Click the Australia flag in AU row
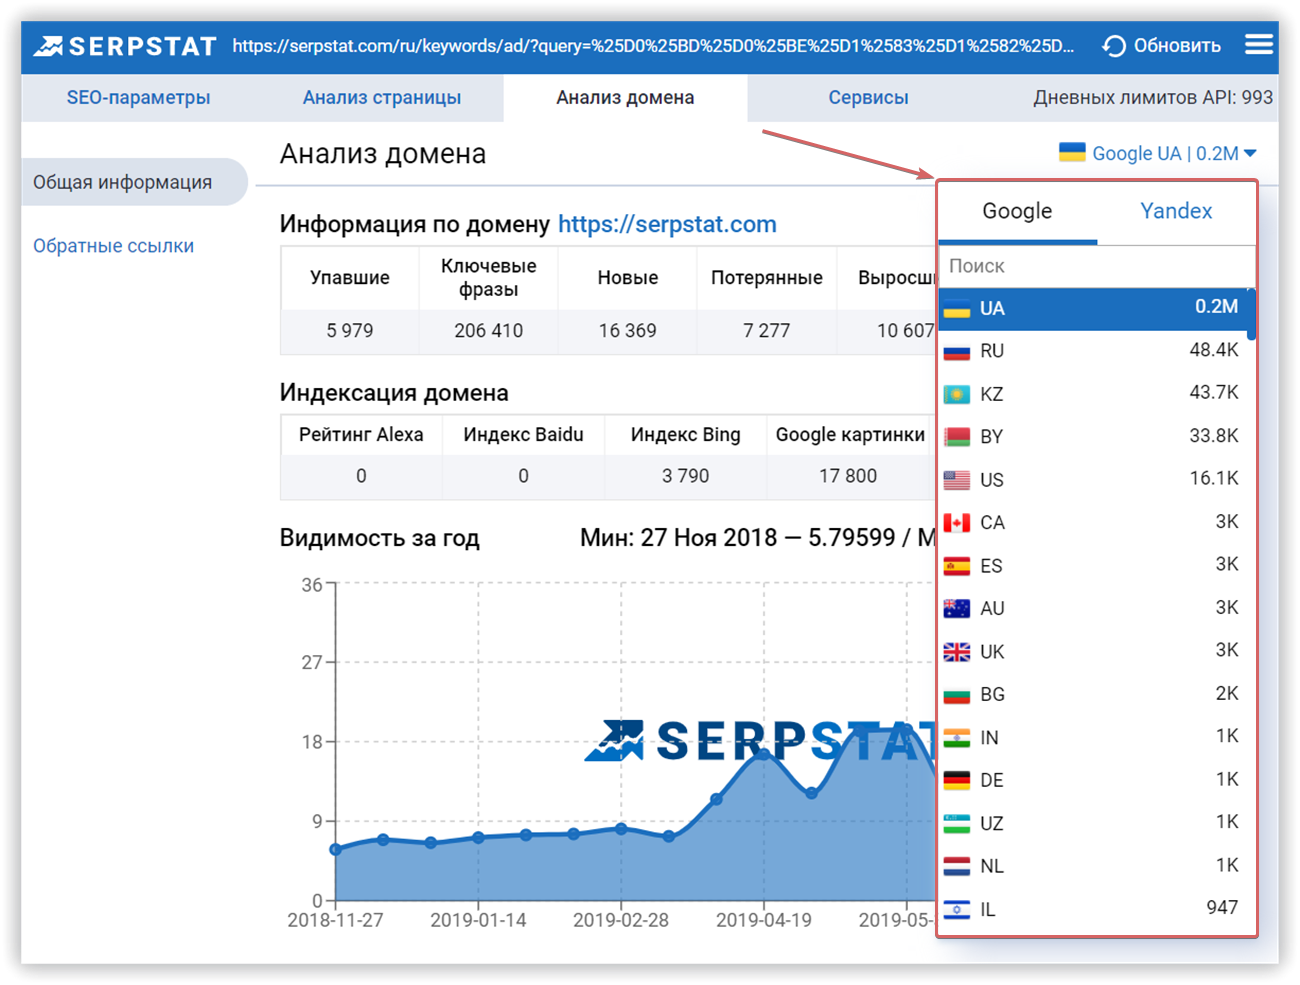The width and height of the screenshot is (1300, 985). point(957,608)
